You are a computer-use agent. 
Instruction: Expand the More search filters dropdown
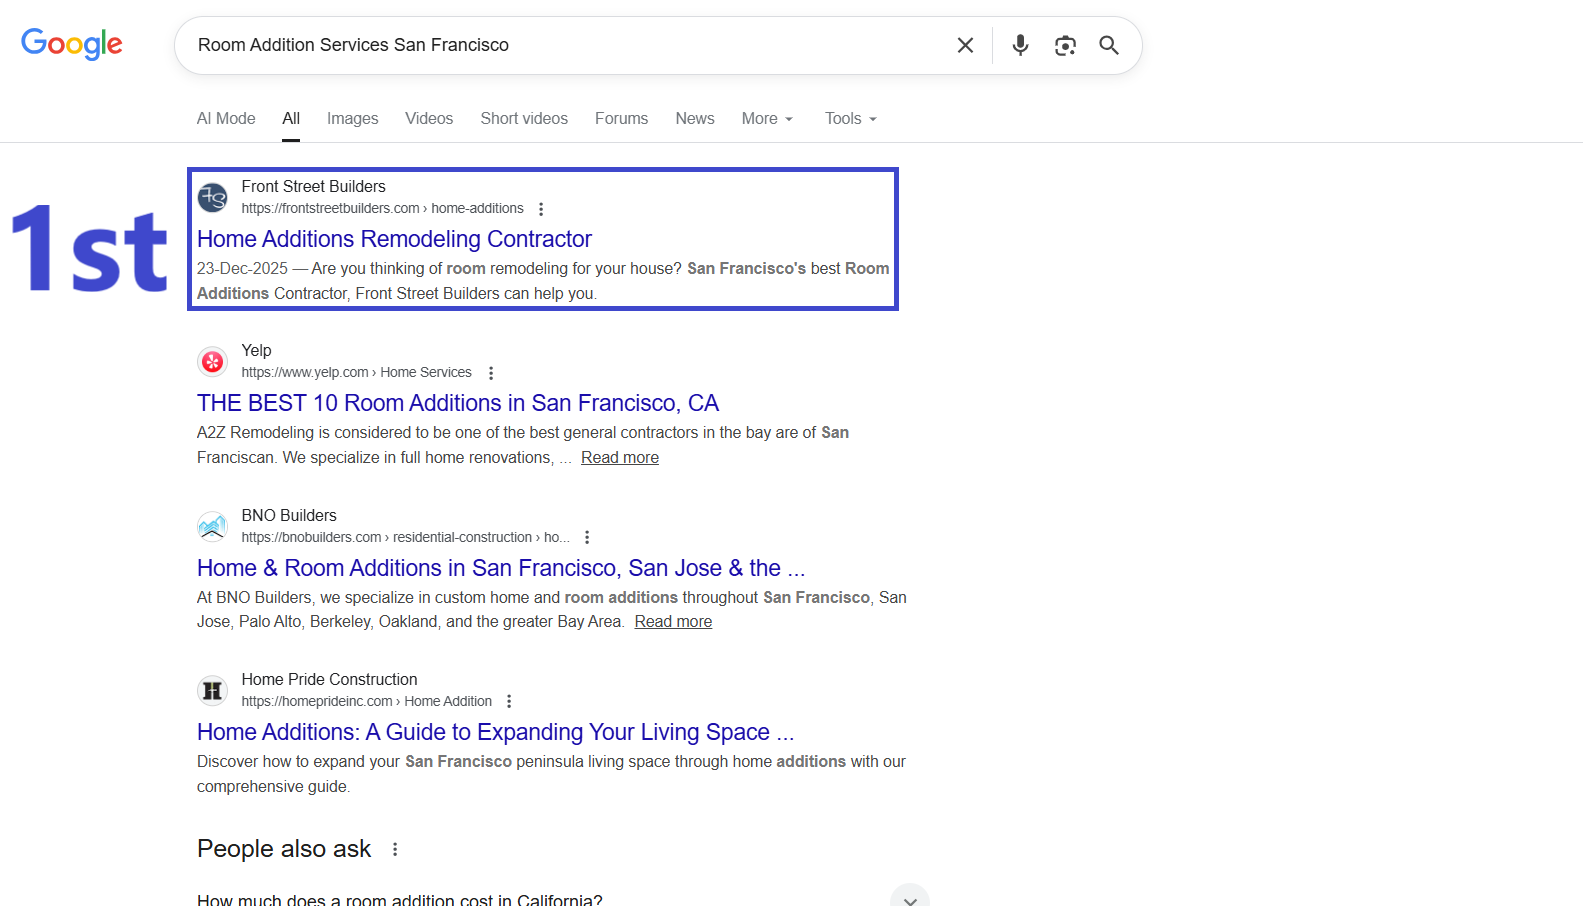(x=767, y=118)
